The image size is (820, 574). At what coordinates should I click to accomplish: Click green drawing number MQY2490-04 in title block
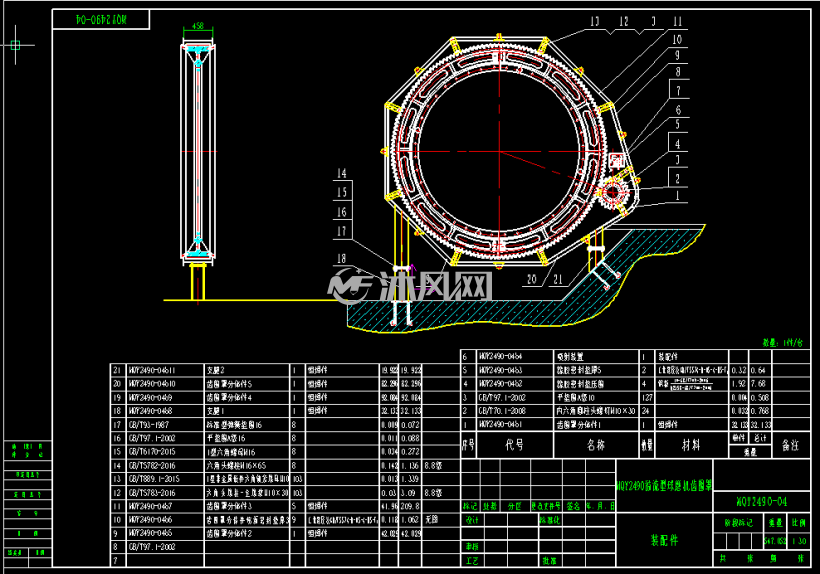761,502
